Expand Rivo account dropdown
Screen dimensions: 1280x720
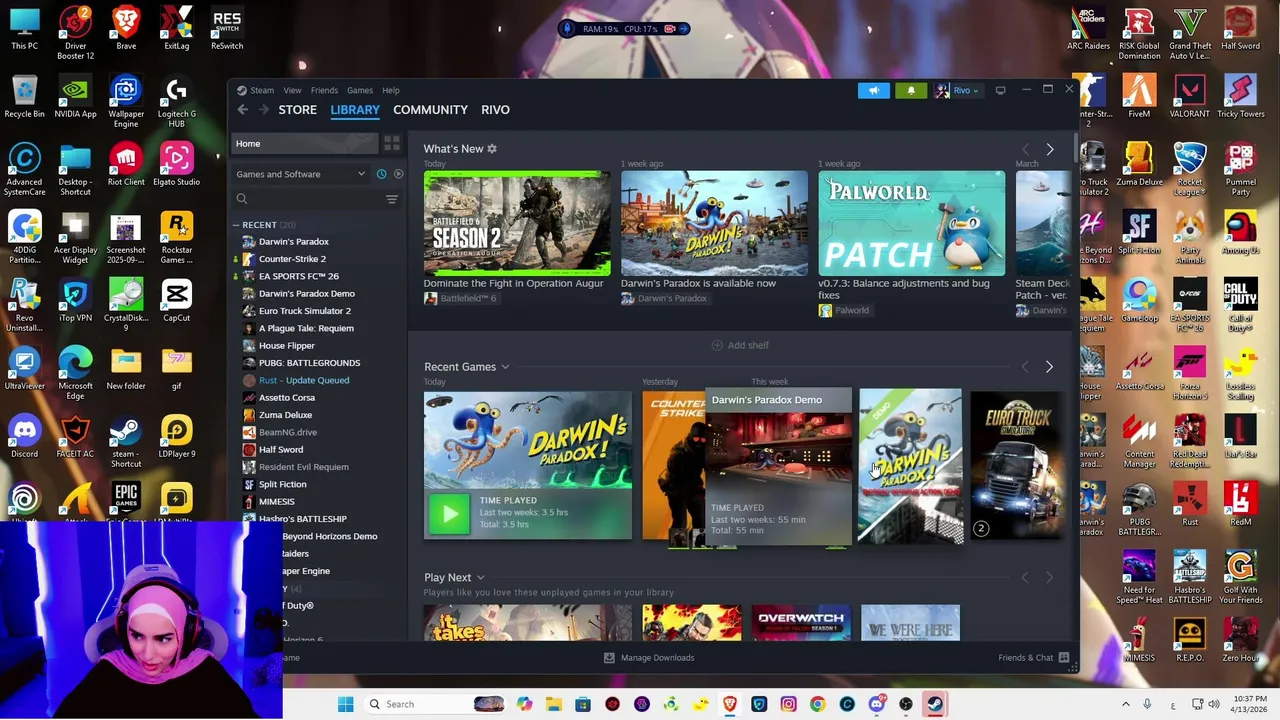tap(958, 91)
